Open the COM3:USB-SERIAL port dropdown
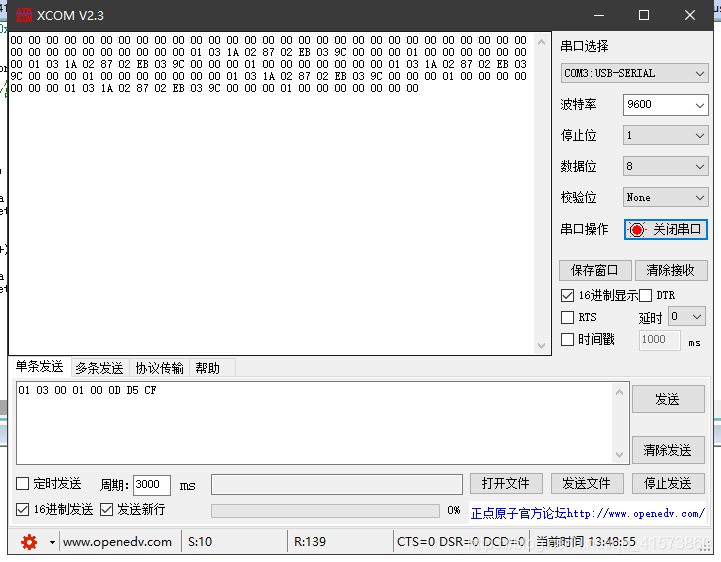Screen dimensions: 721x562 coord(634,73)
